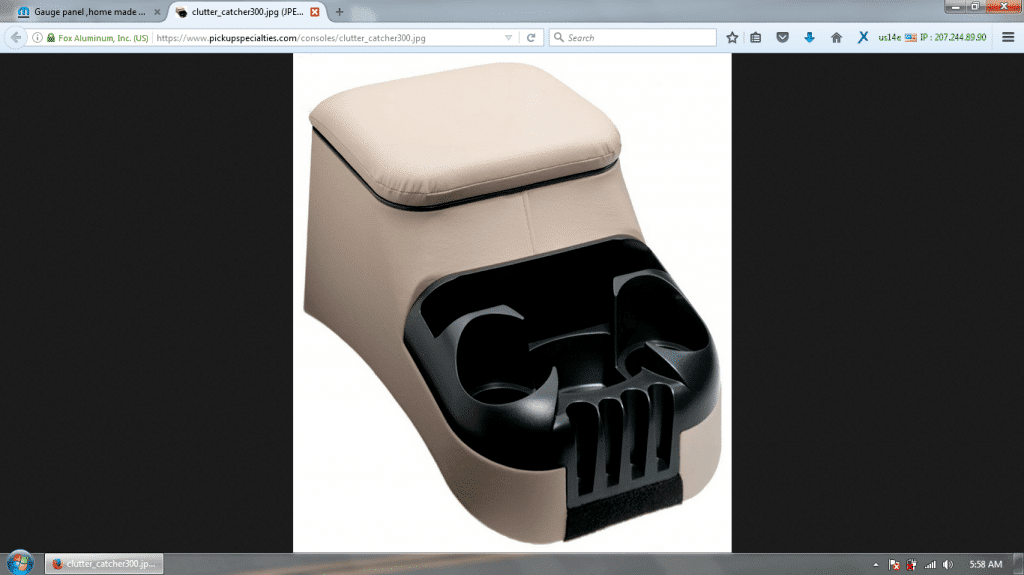Go to home page via house icon
Screen dimensions: 1024x575
836,37
